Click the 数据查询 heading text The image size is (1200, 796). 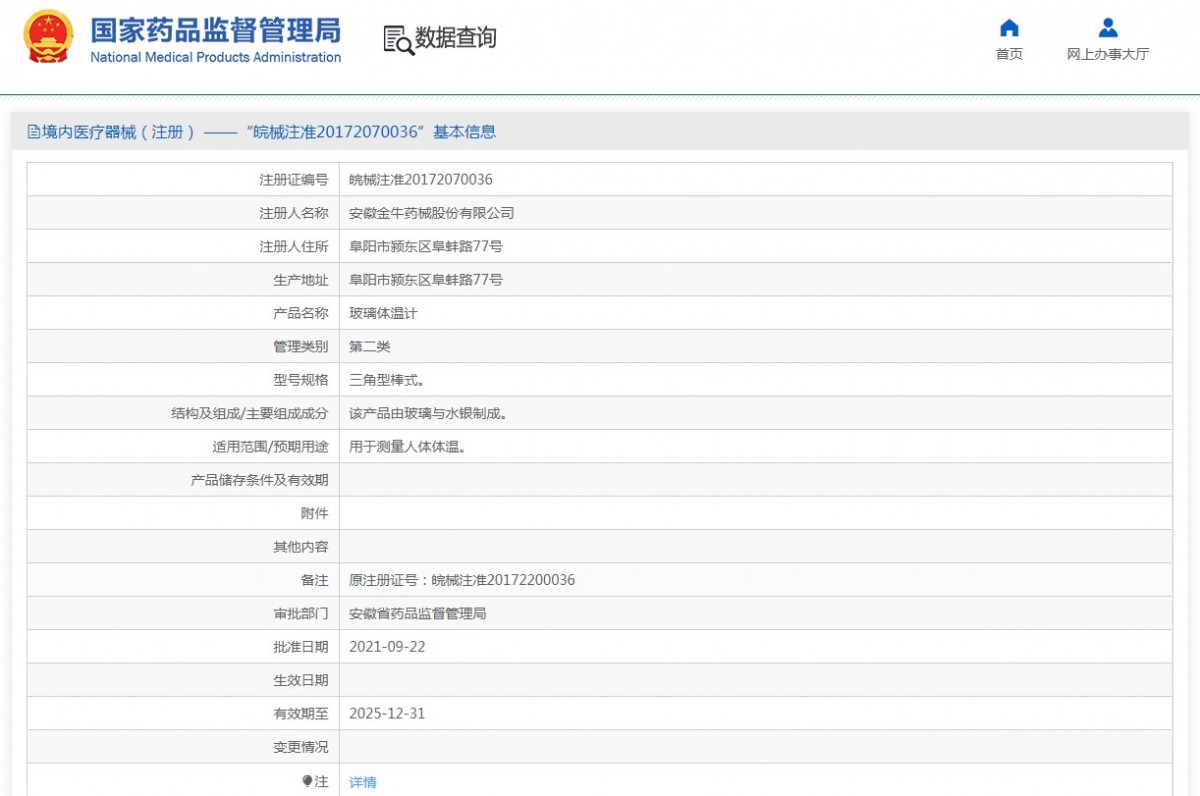pos(456,38)
